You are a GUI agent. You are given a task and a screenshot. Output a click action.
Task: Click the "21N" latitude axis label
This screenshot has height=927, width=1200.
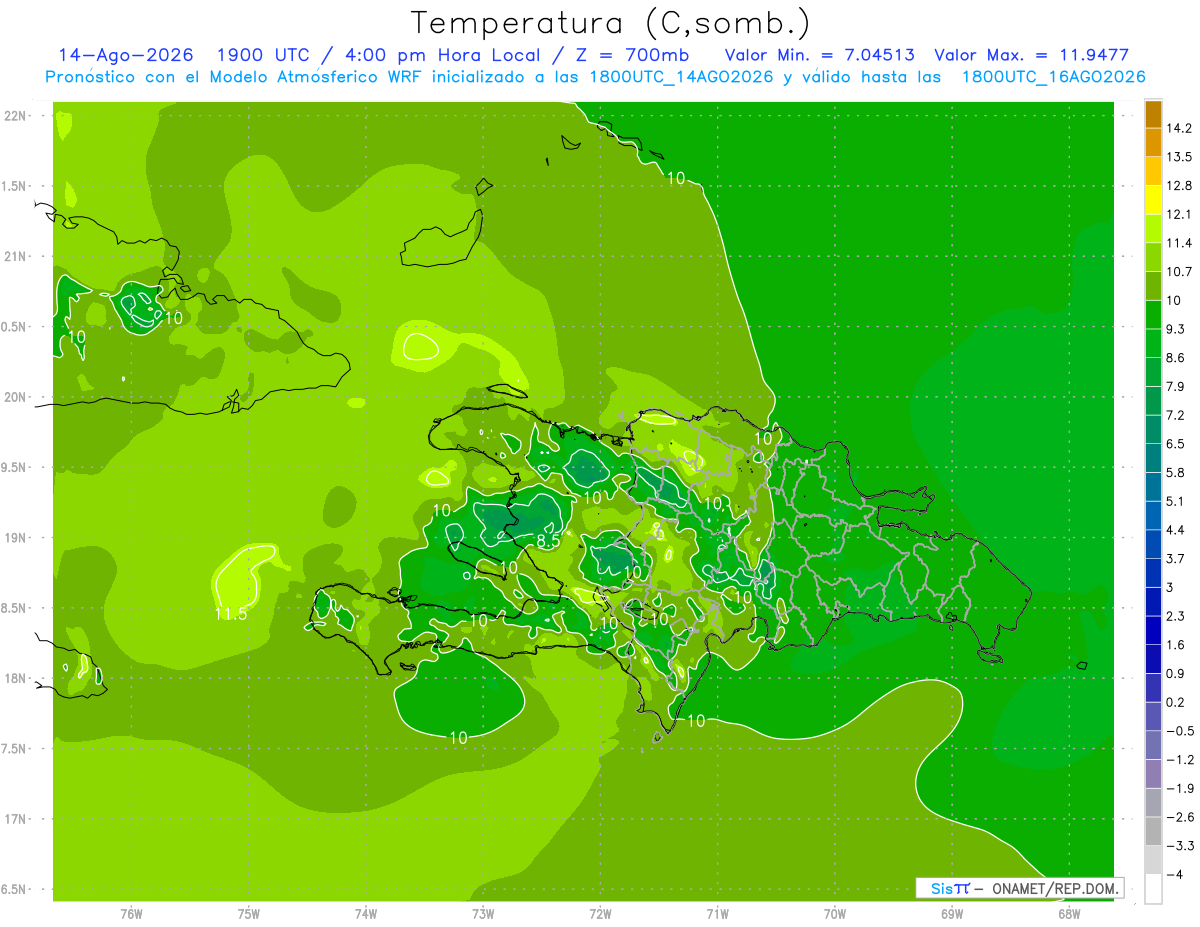(15, 256)
